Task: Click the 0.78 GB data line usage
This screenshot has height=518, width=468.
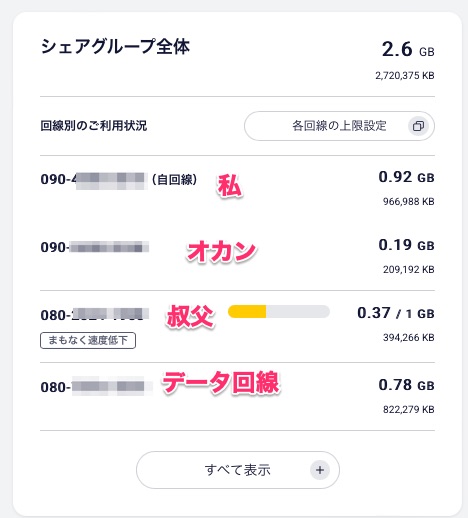Action: point(406,385)
